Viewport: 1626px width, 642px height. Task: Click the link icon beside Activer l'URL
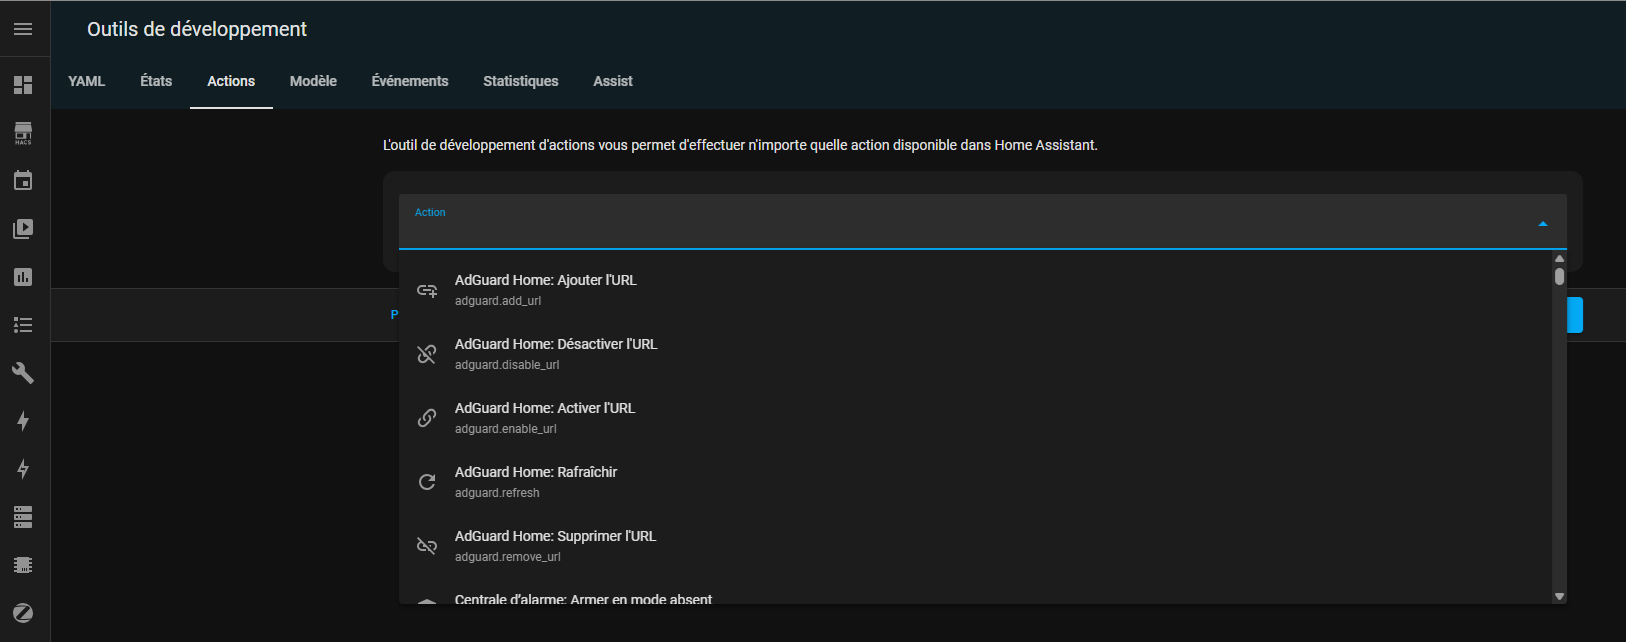coord(427,418)
